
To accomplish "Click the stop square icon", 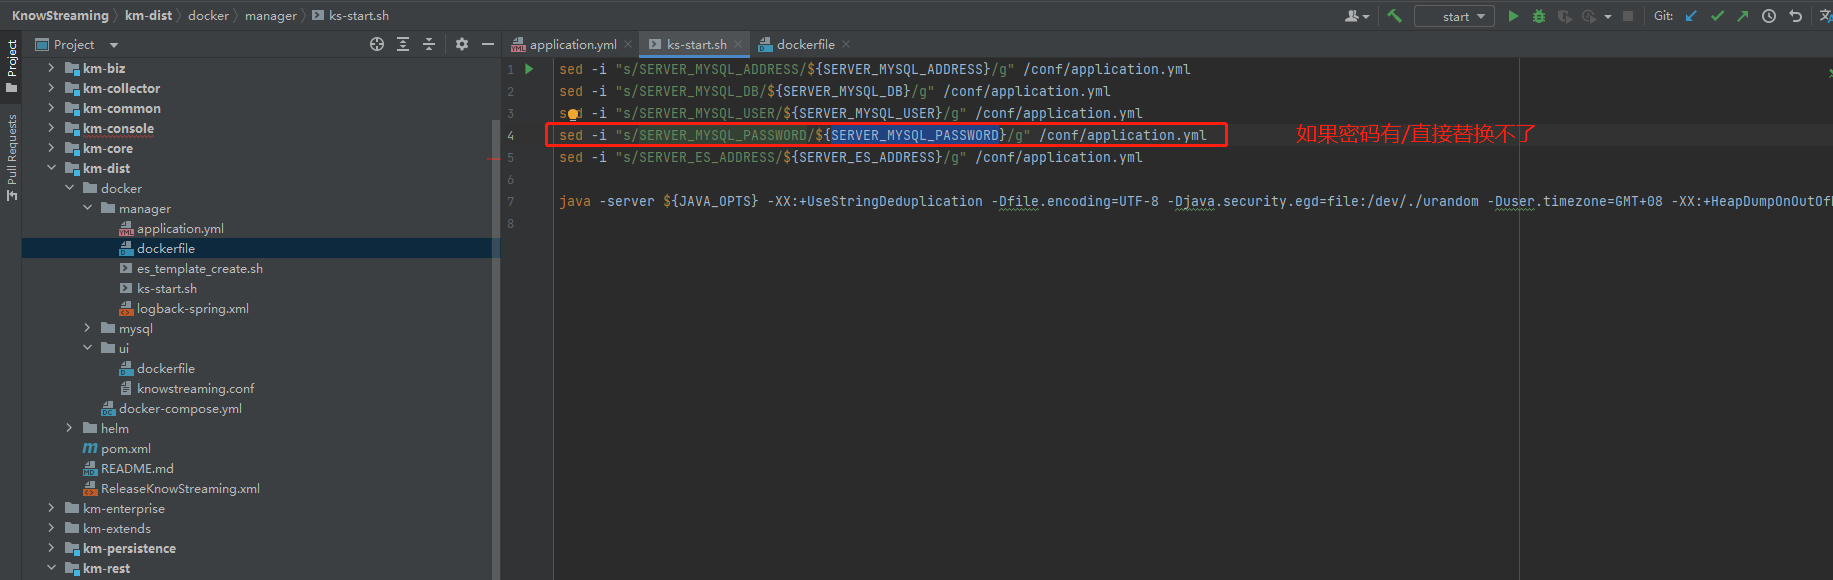I will pyautogui.click(x=1628, y=16).
